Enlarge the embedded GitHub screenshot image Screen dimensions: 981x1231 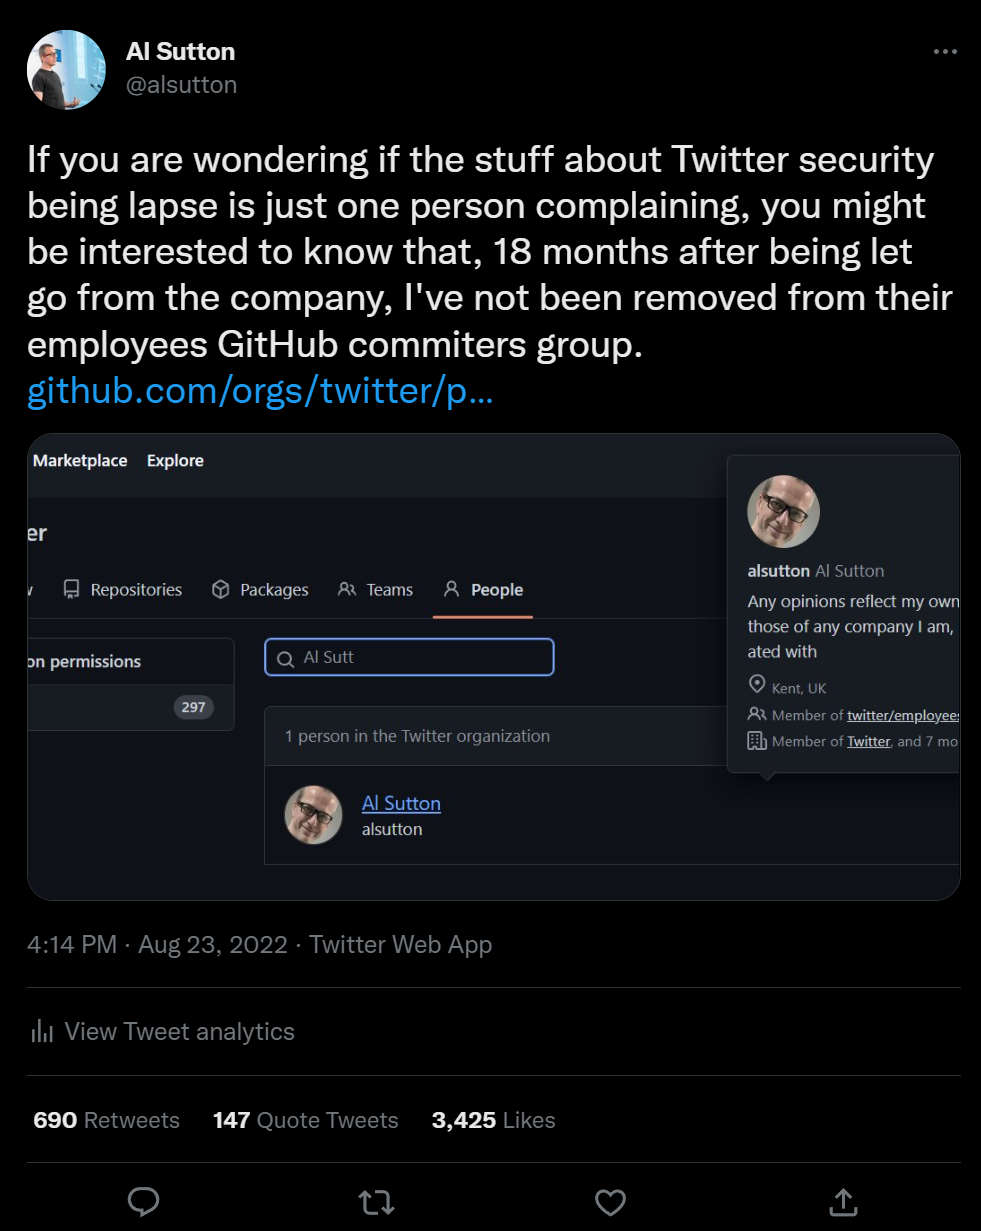[494, 667]
